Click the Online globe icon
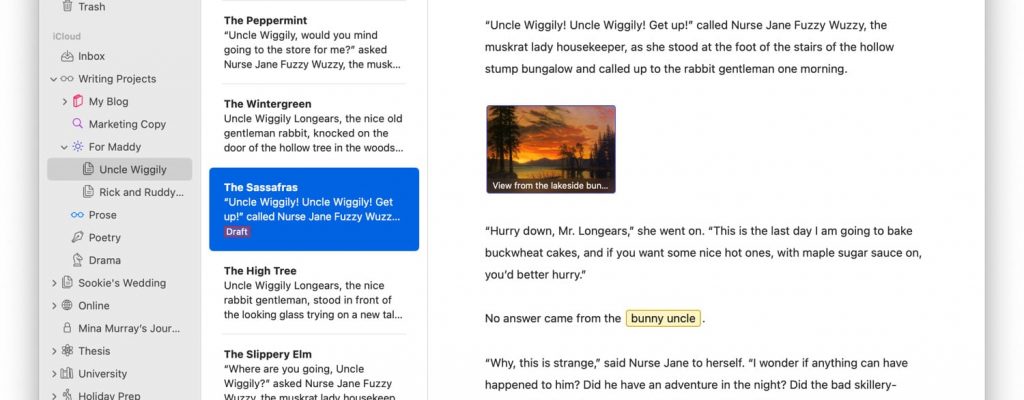This screenshot has width=1024, height=400. pyautogui.click(x=67, y=305)
